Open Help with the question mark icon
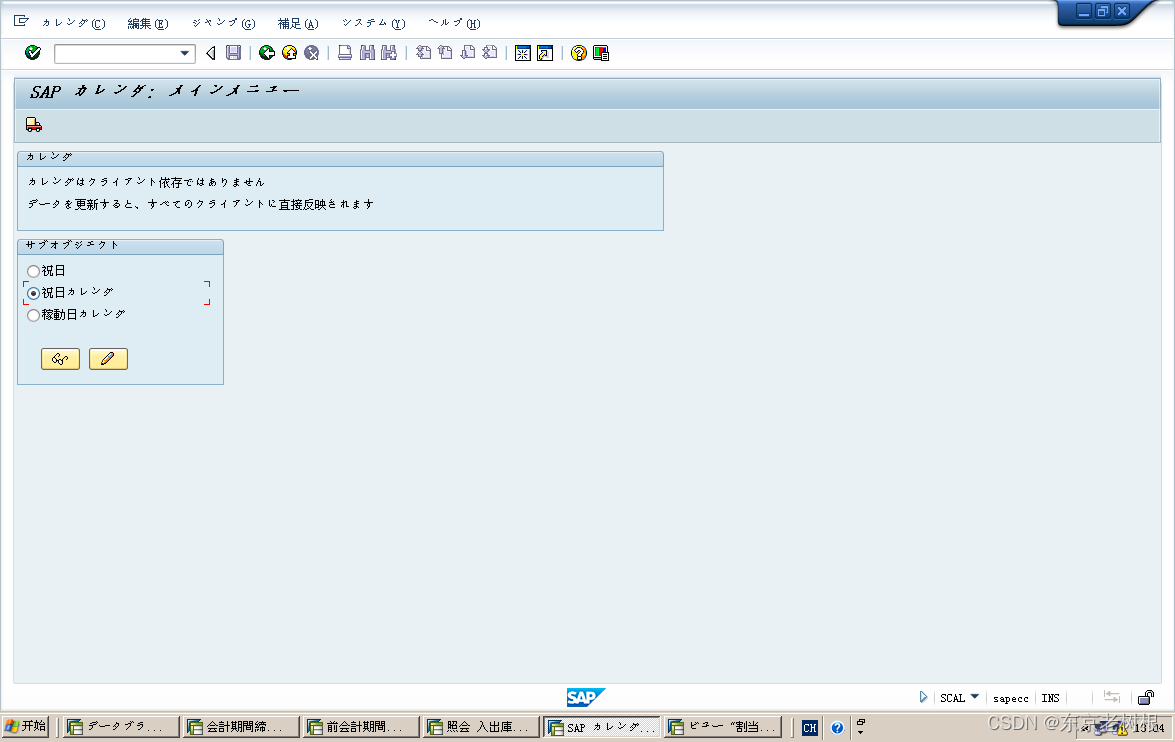Image resolution: width=1175 pixels, height=742 pixels. (579, 52)
